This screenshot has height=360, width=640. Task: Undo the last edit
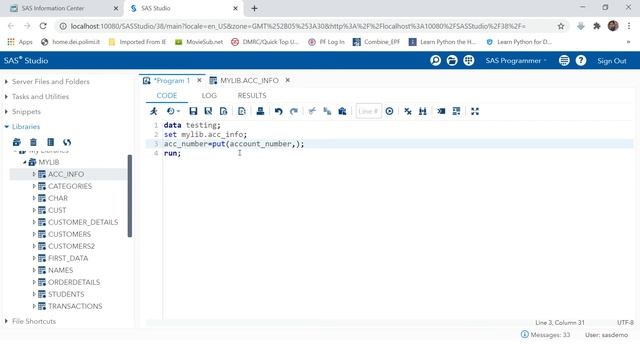(x=278, y=111)
